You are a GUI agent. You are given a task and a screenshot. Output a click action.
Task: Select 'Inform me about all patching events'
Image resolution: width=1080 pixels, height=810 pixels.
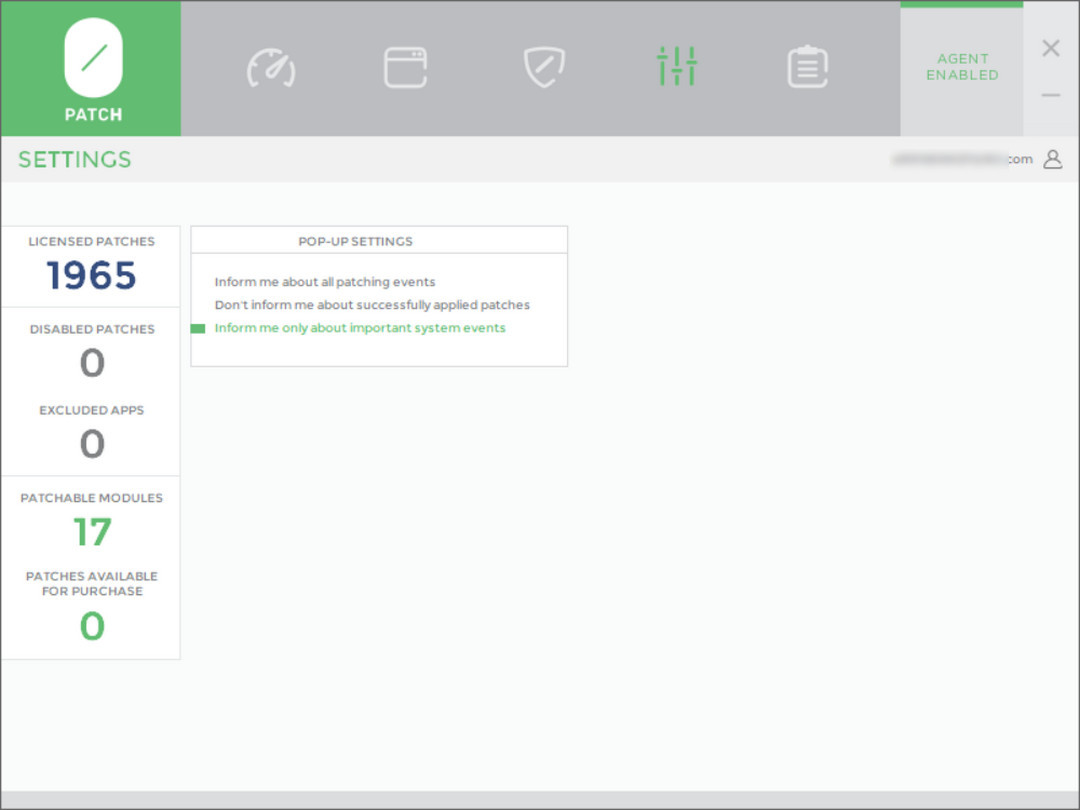(325, 282)
